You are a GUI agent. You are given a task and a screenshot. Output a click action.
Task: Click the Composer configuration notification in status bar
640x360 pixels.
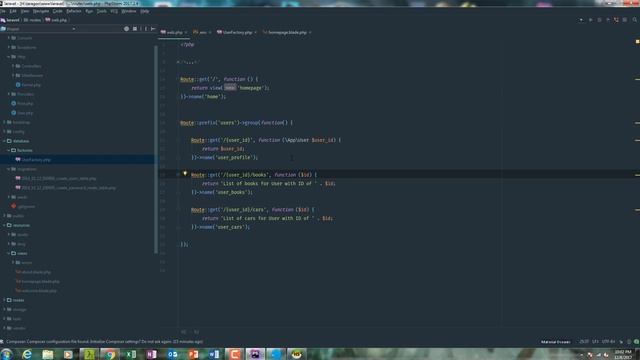(x=104, y=342)
